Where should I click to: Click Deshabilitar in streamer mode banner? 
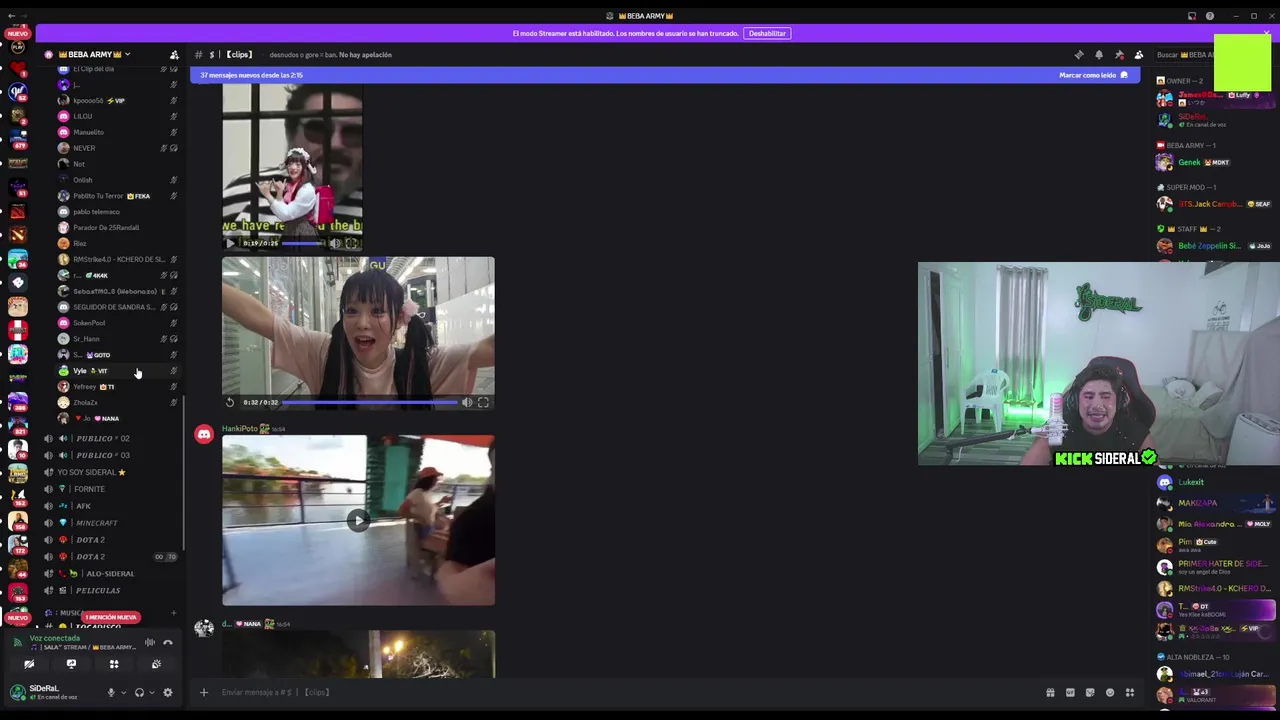pyautogui.click(x=767, y=33)
